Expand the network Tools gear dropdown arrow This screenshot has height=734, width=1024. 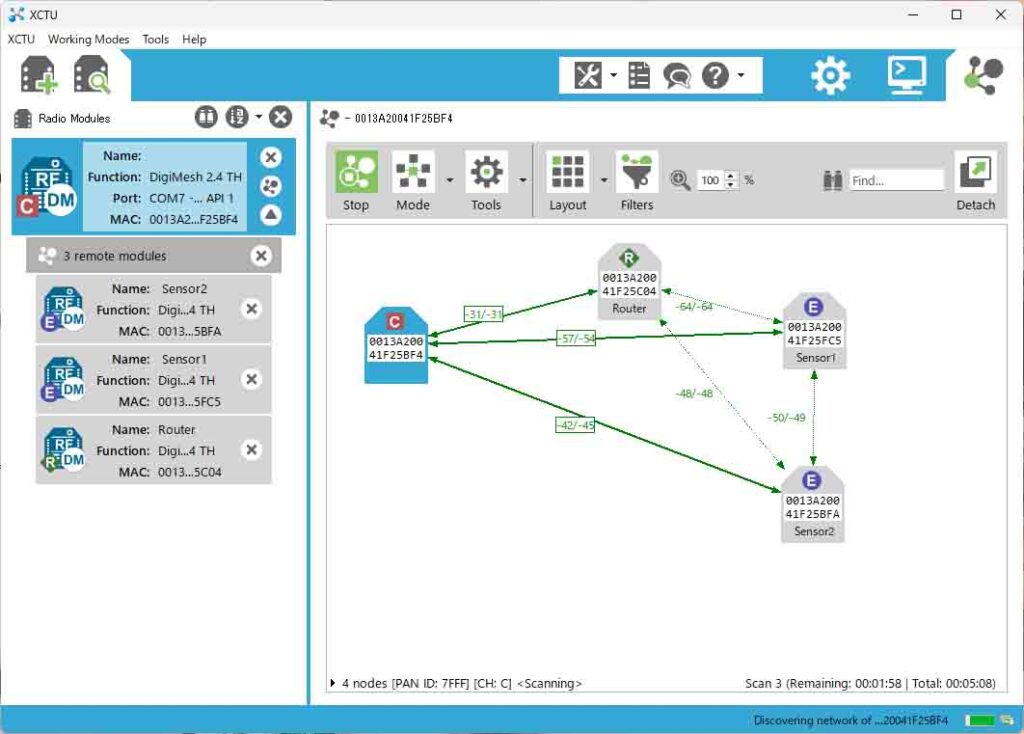coord(523,180)
